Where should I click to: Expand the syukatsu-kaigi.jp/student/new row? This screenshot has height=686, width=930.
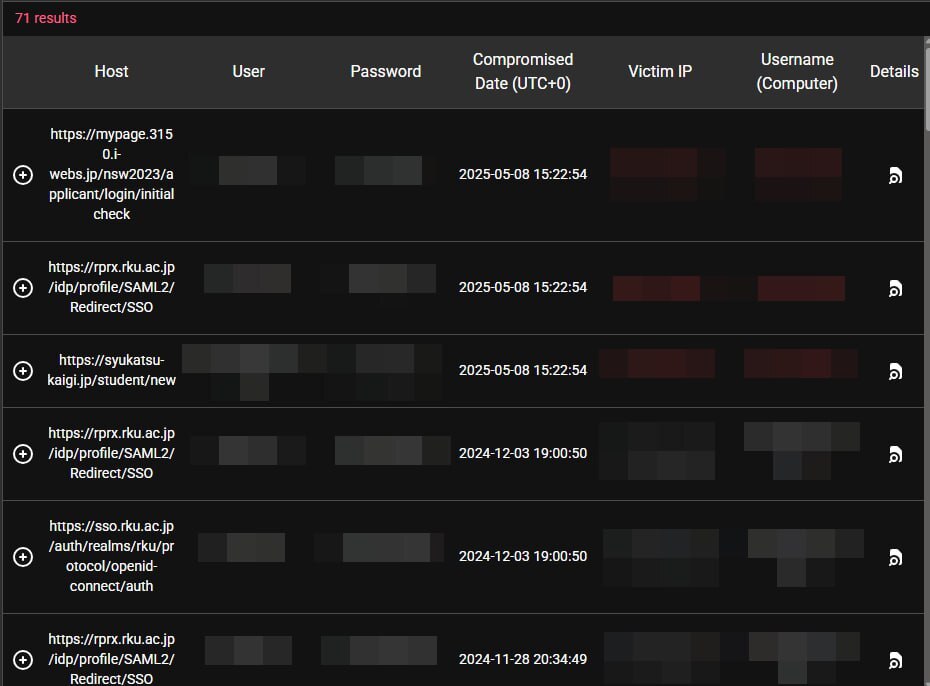(23, 371)
